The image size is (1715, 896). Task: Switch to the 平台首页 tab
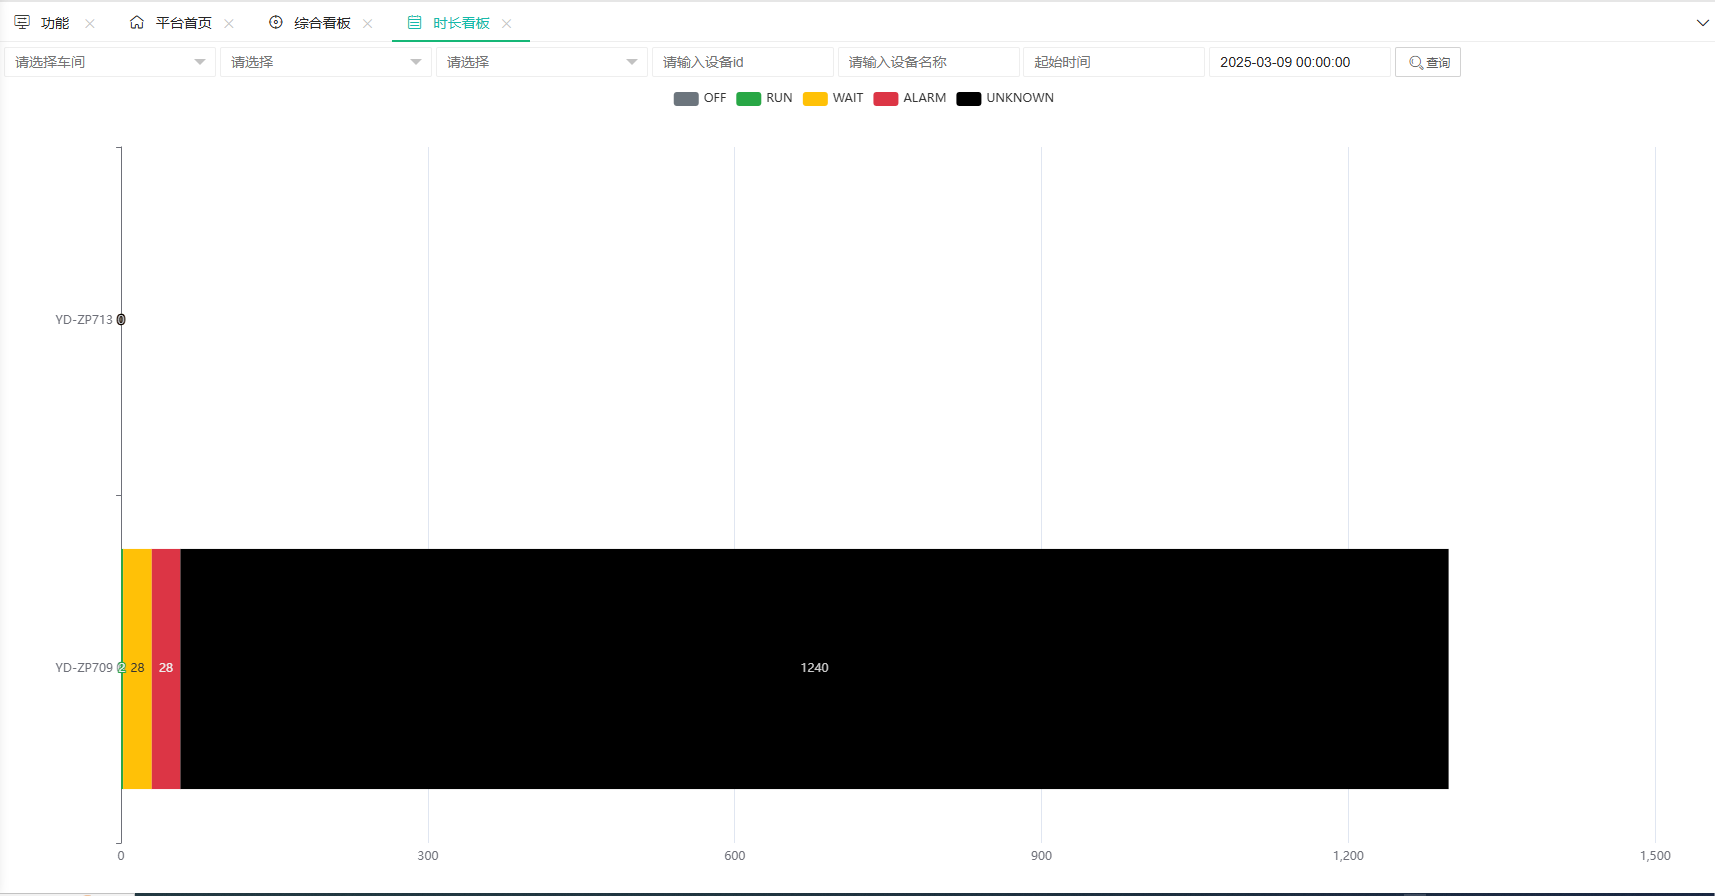(x=184, y=23)
